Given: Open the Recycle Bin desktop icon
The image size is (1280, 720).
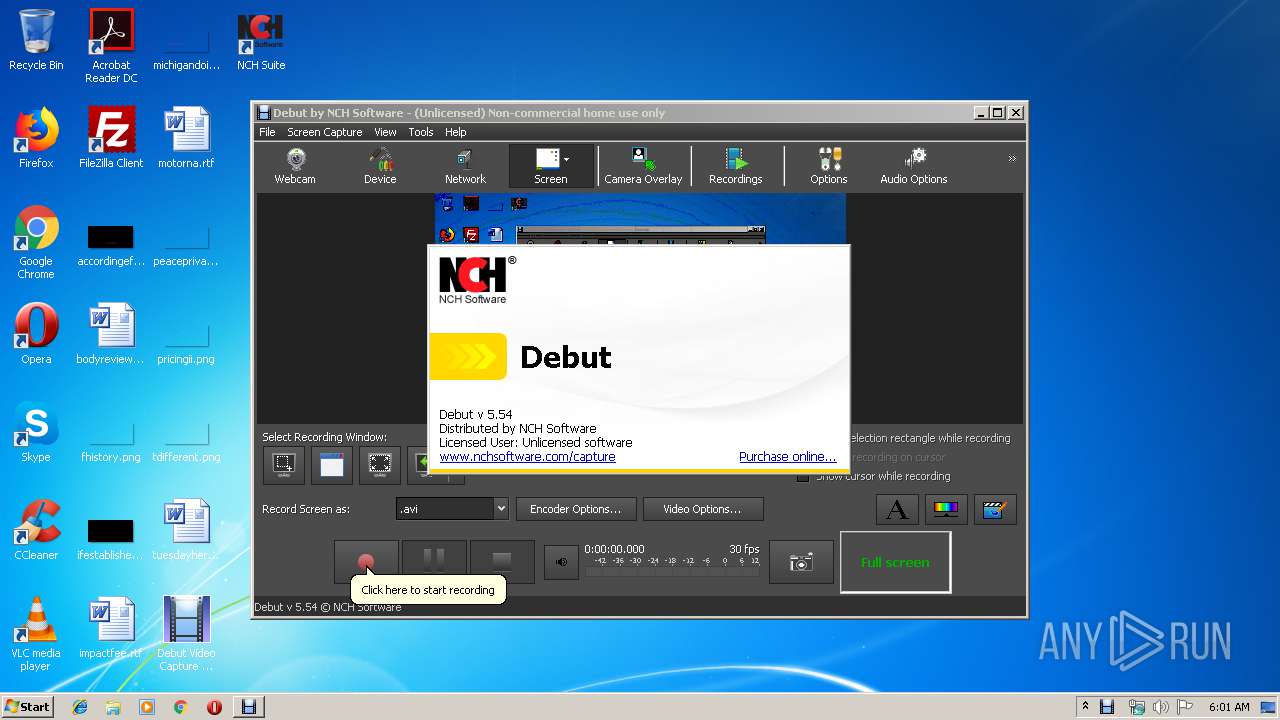Looking at the screenshot, I should click(x=36, y=40).
